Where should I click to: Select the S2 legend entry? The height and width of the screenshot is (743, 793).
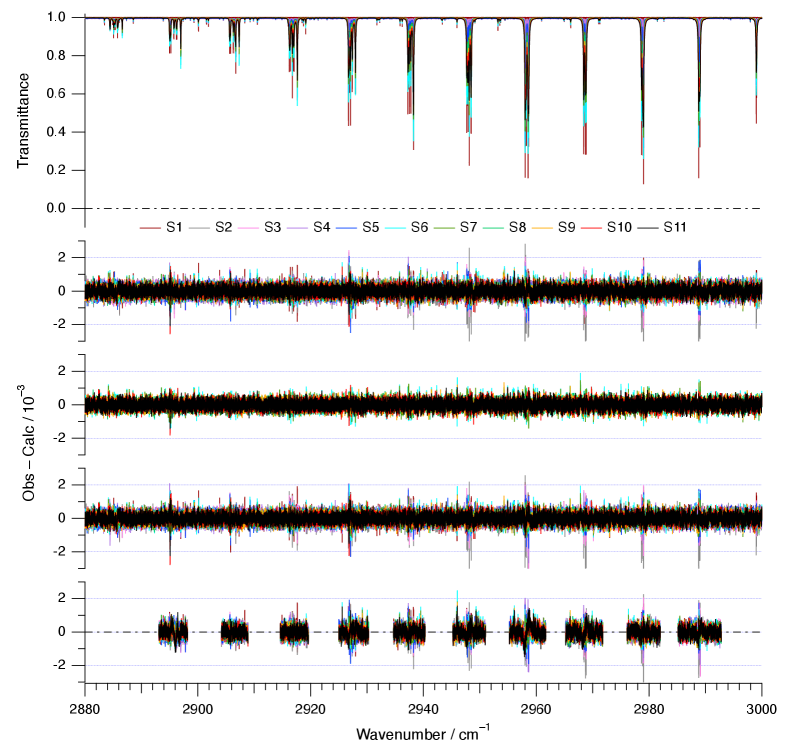(222, 228)
